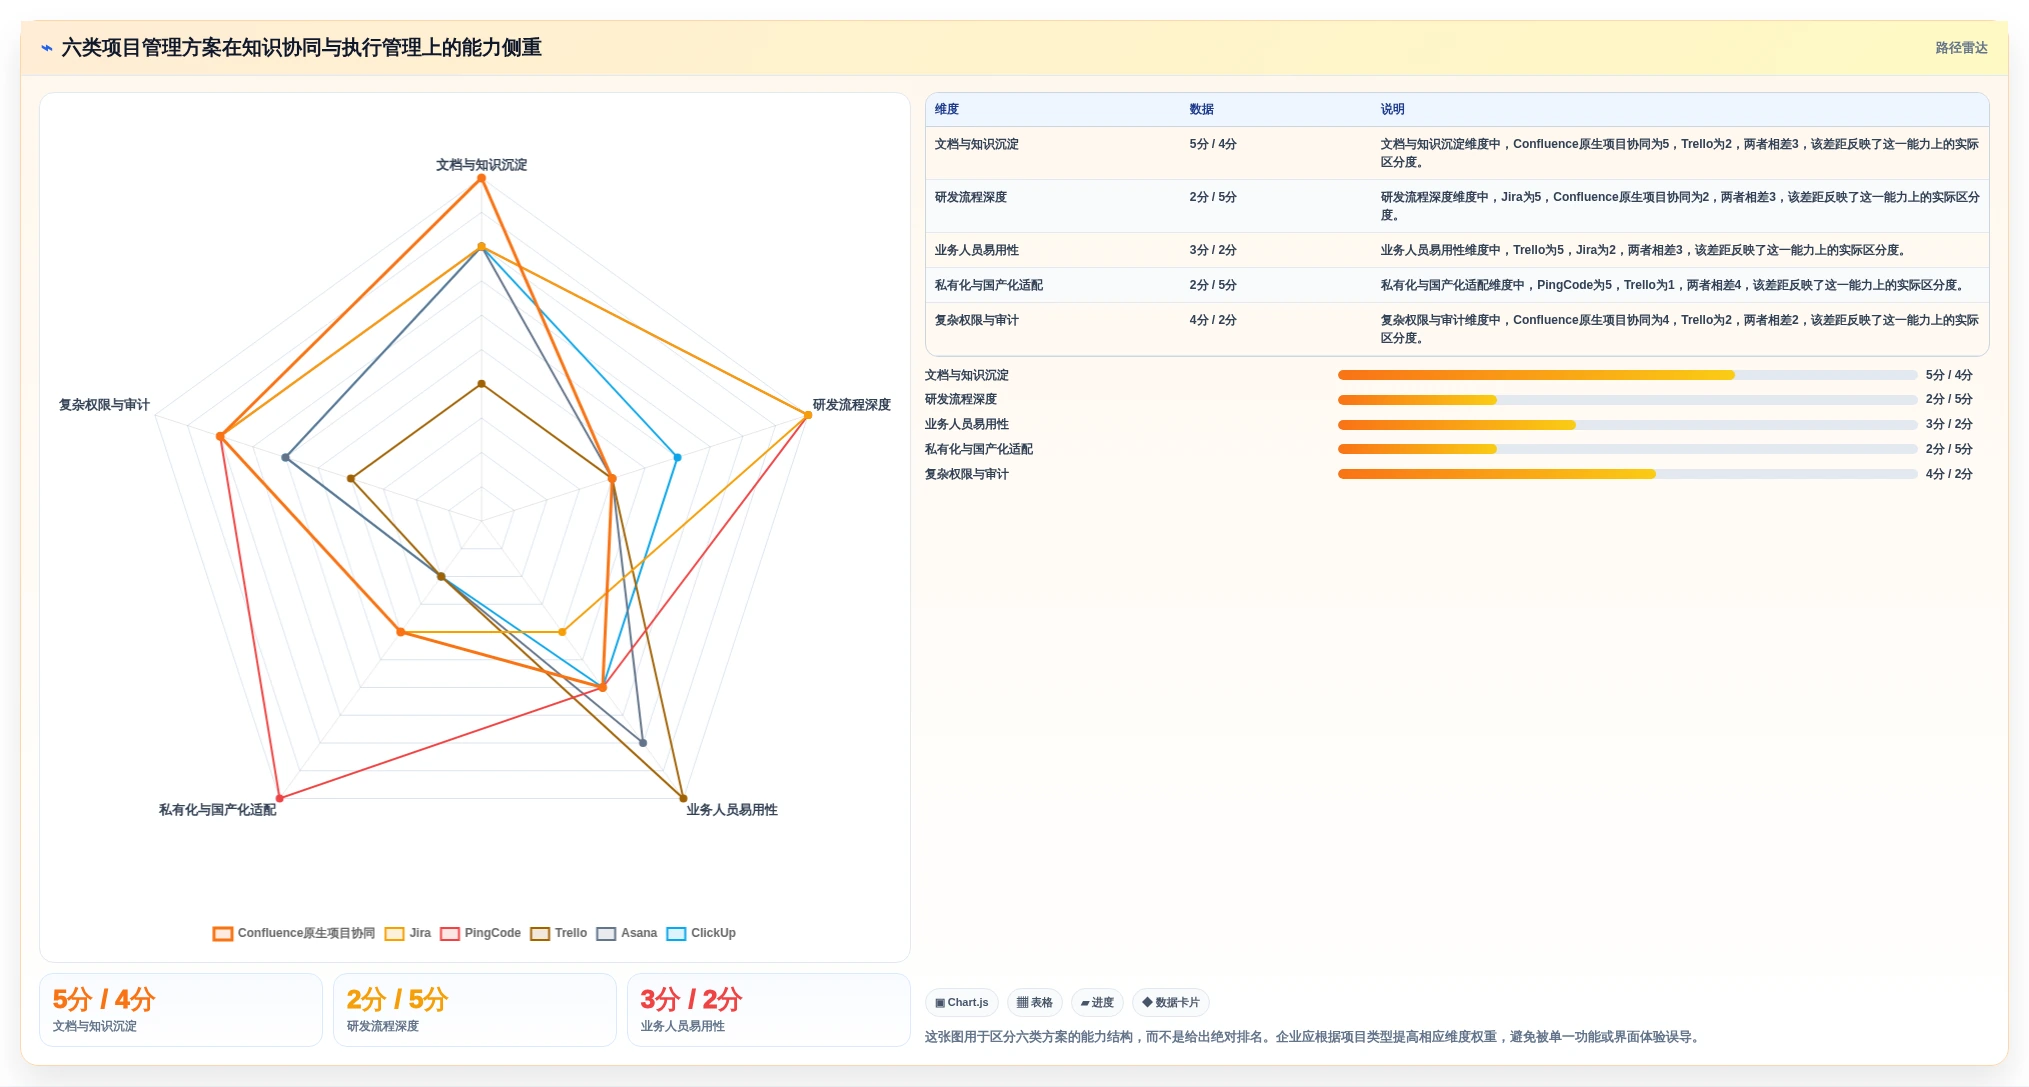Click the 表格 tag chip
The height and width of the screenshot is (1087, 2029).
[1035, 1002]
